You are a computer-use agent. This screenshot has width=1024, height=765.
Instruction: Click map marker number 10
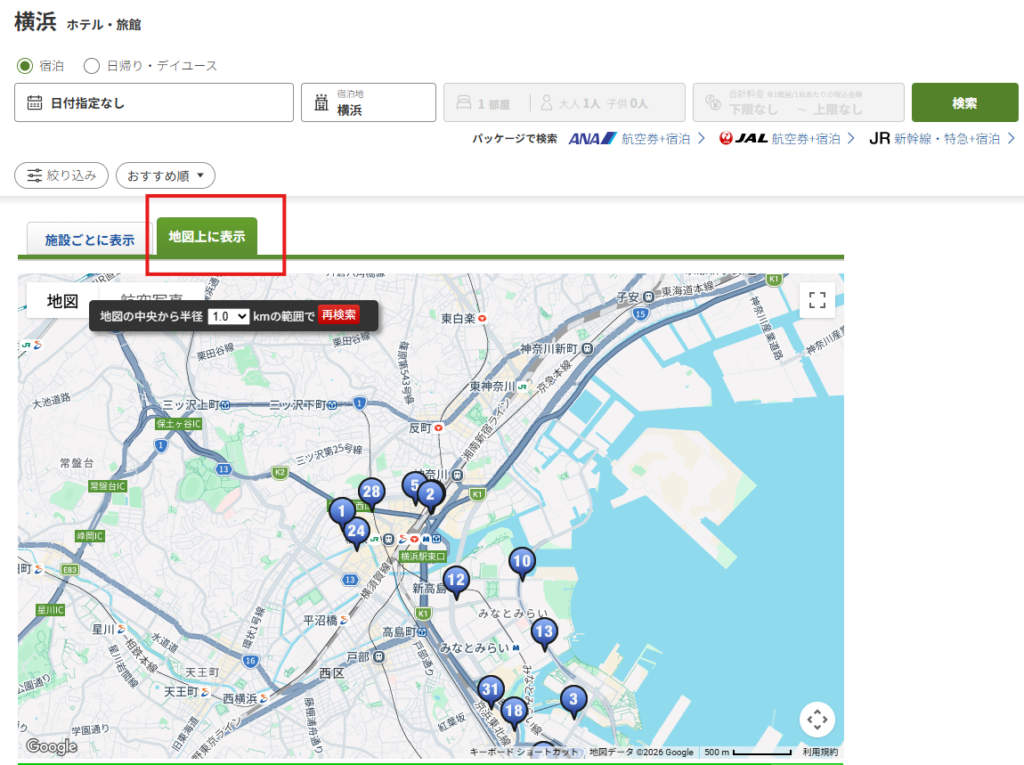[x=521, y=562]
